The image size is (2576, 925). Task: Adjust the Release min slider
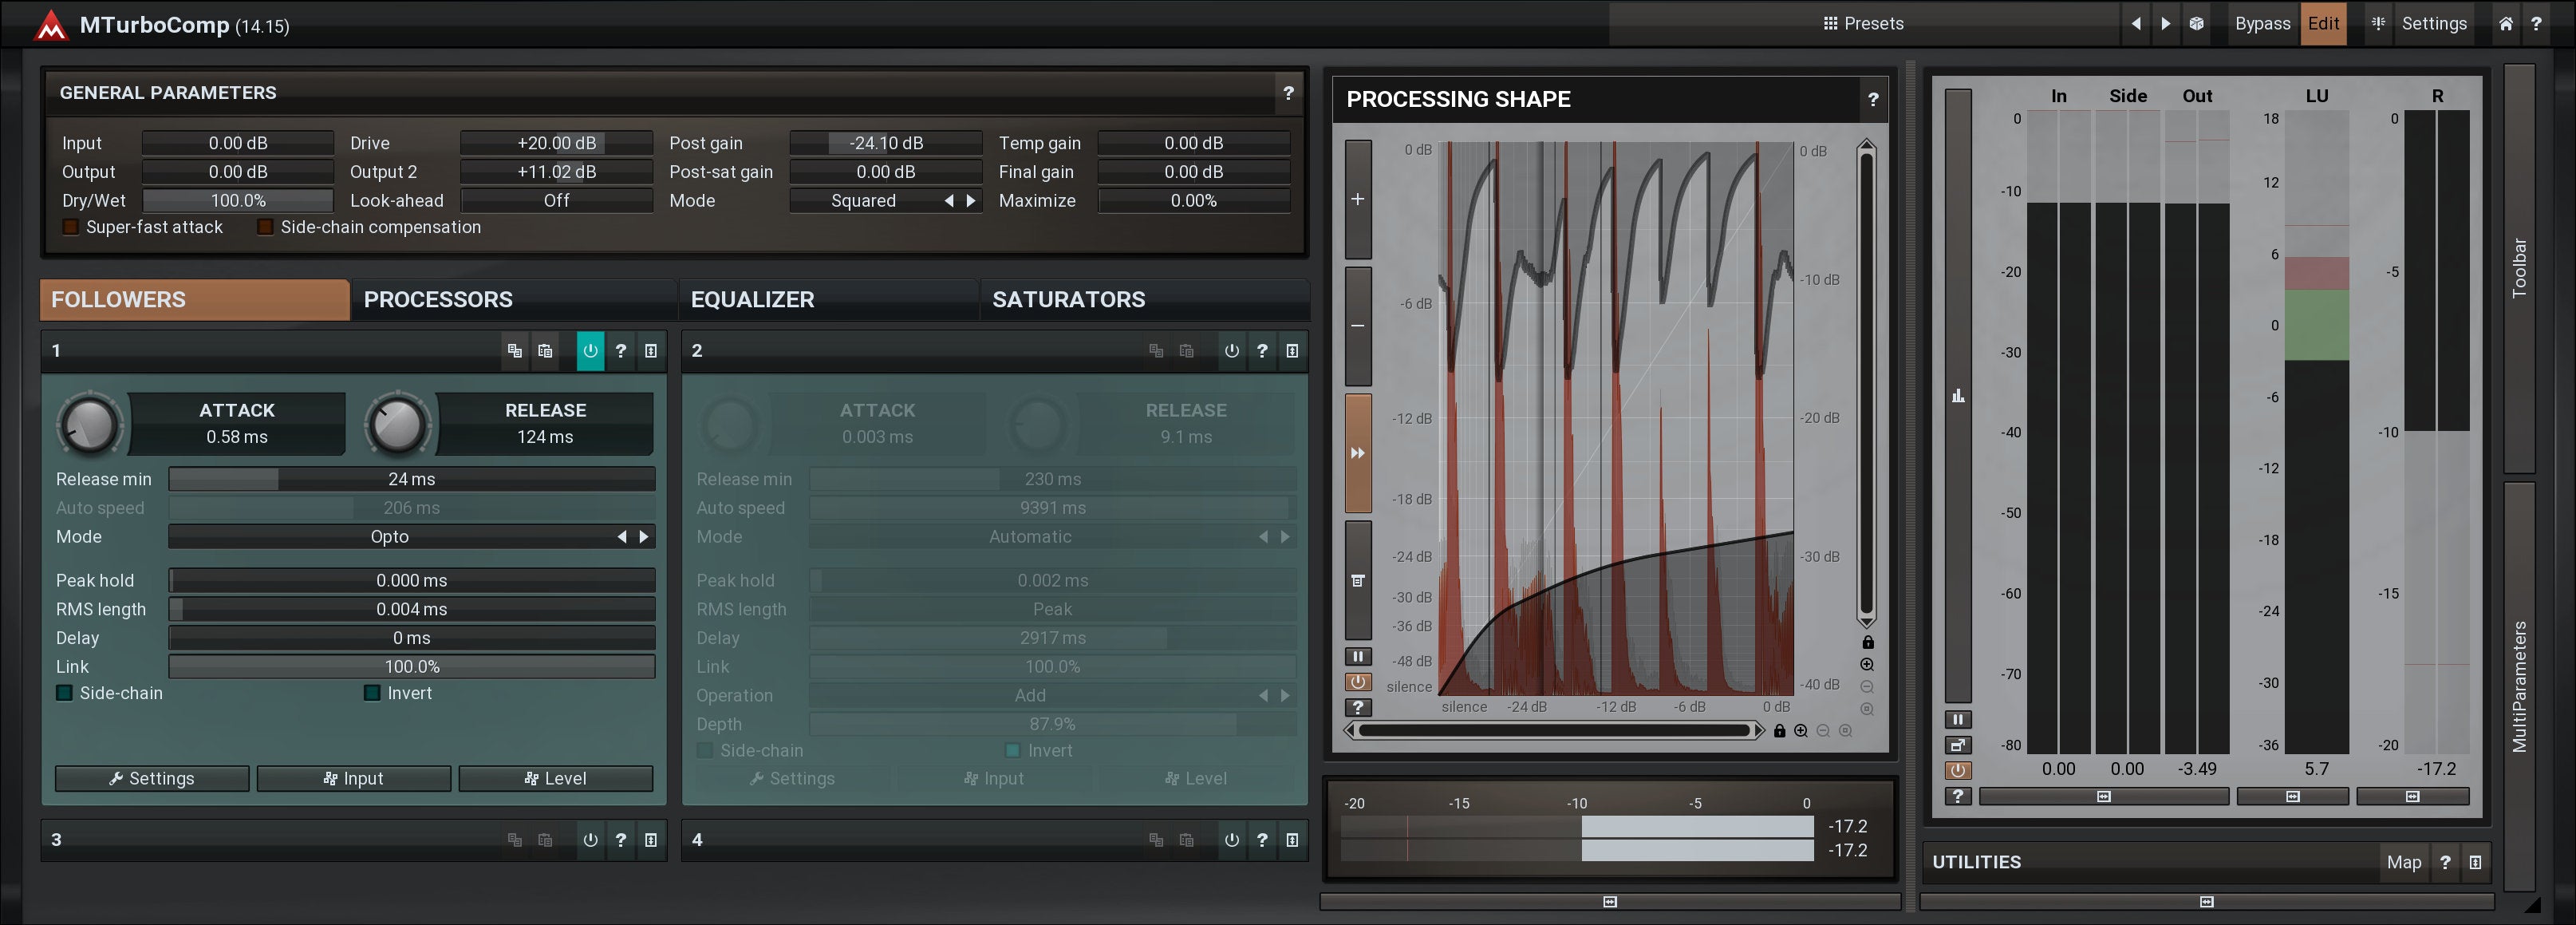point(411,479)
